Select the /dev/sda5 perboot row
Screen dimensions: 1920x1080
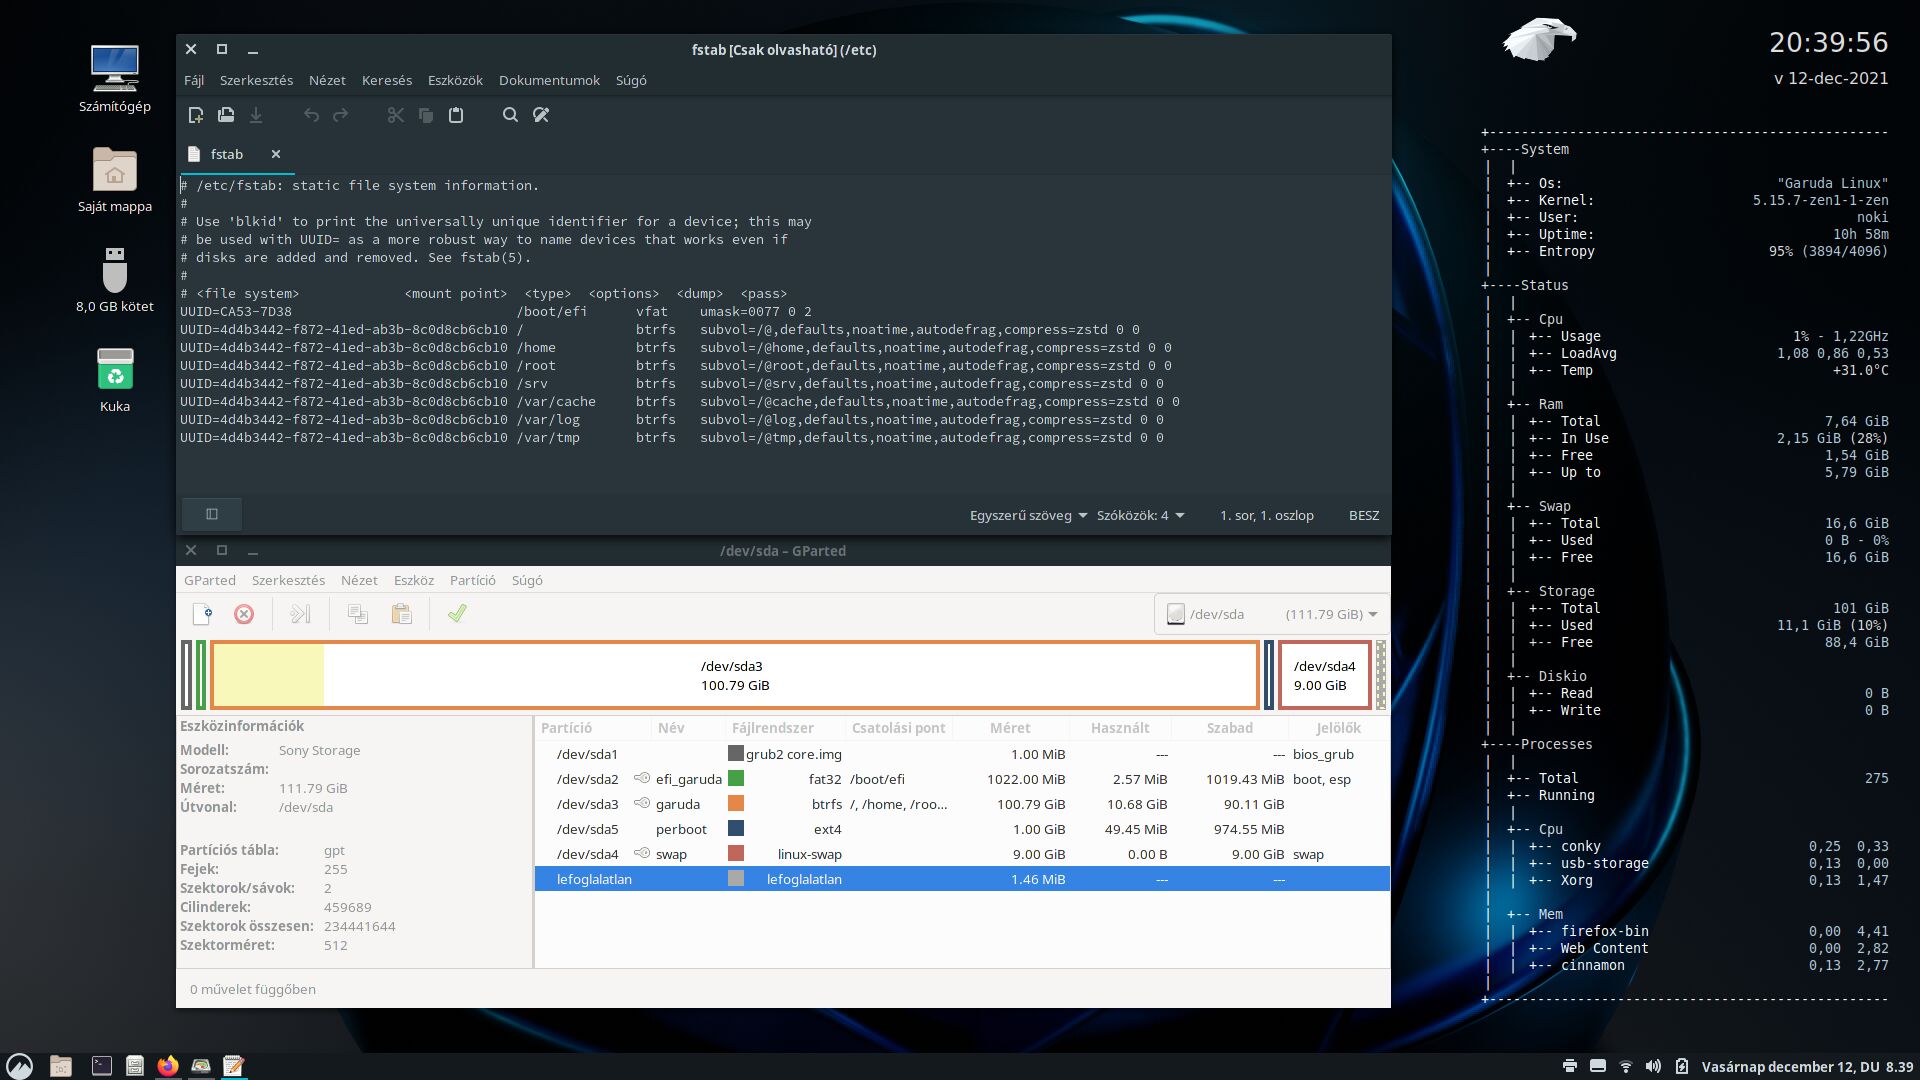pyautogui.click(x=962, y=829)
